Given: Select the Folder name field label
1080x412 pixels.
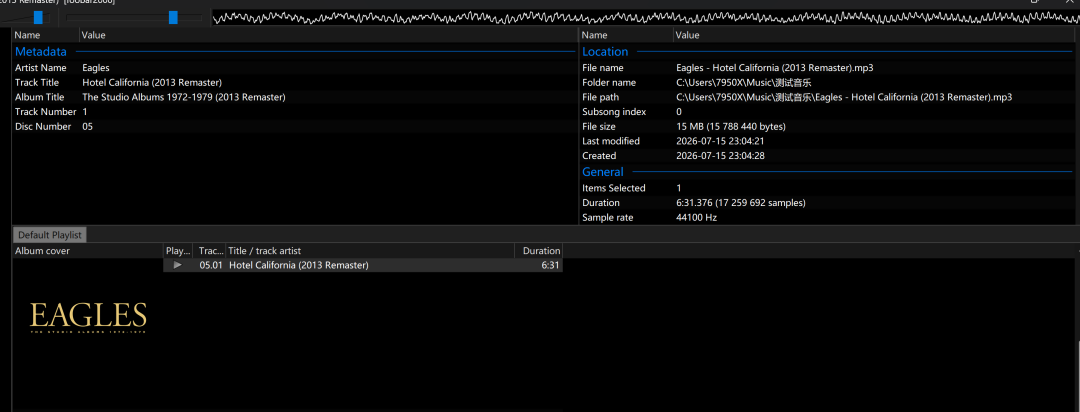Looking at the screenshot, I should 609,83.
